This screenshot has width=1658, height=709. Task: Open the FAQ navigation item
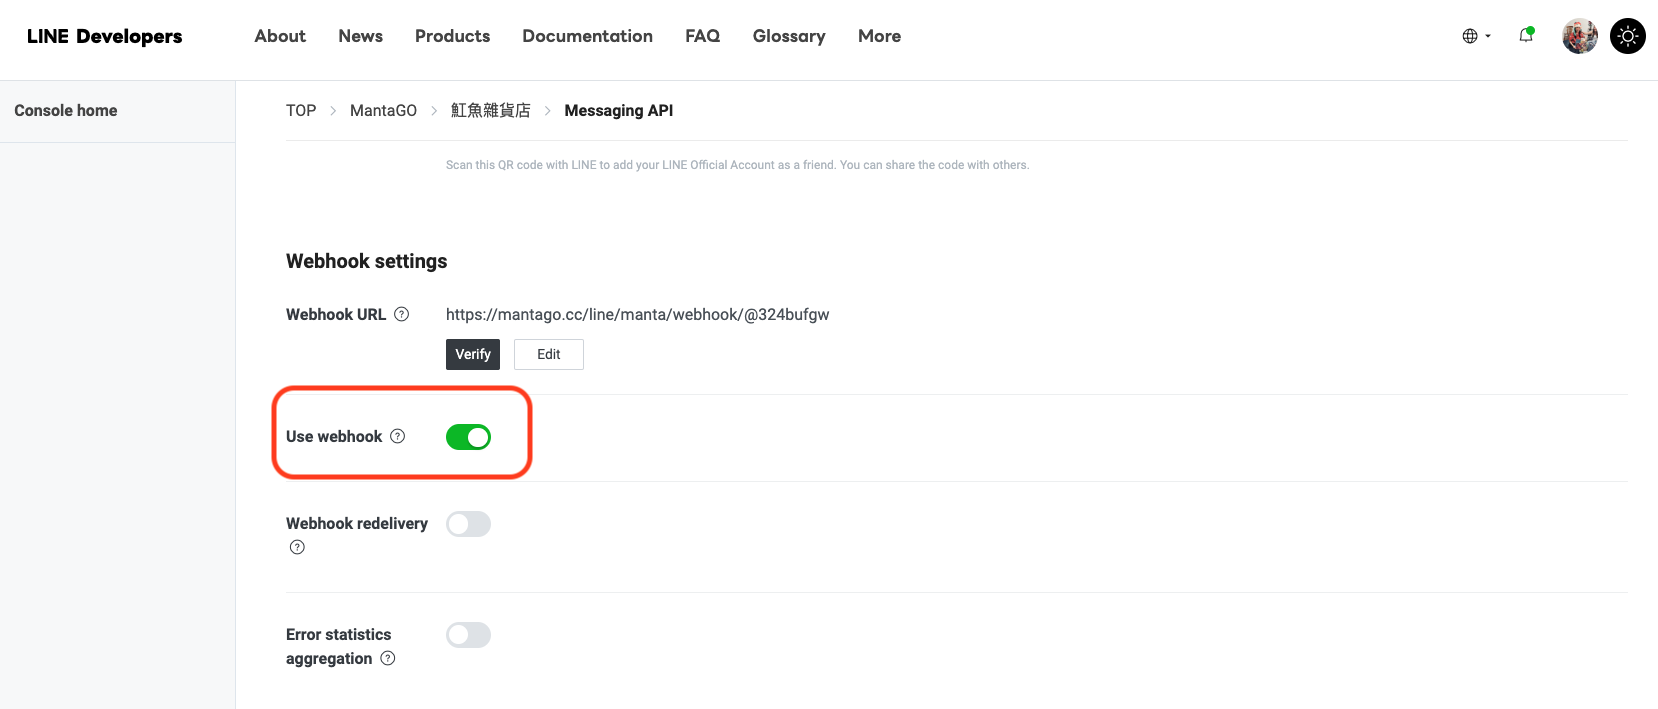point(702,36)
